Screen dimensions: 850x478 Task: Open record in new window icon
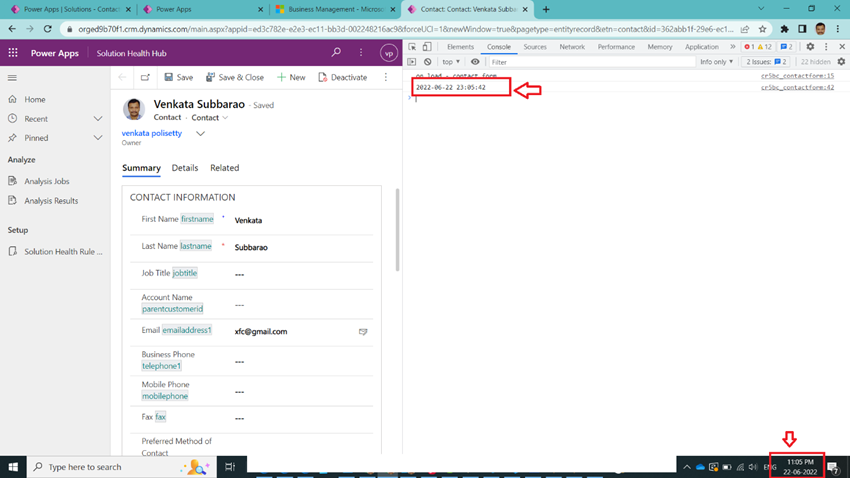point(145,77)
